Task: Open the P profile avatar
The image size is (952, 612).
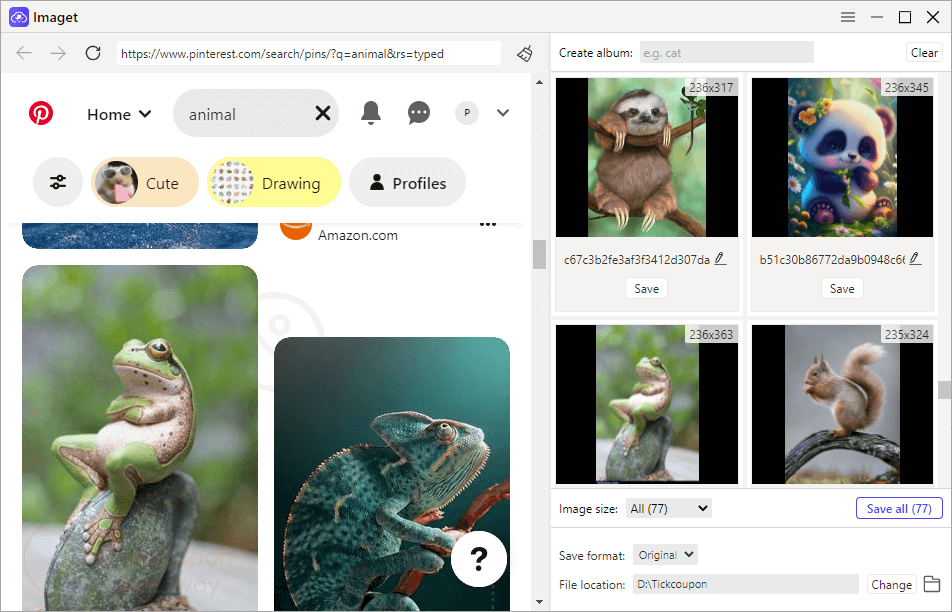Action: 467,113
